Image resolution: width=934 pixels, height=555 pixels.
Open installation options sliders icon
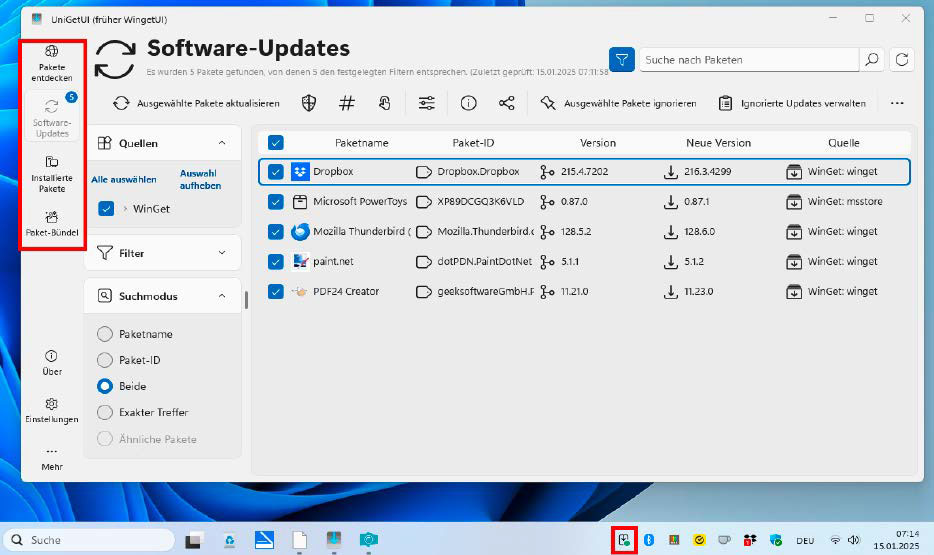(x=427, y=103)
